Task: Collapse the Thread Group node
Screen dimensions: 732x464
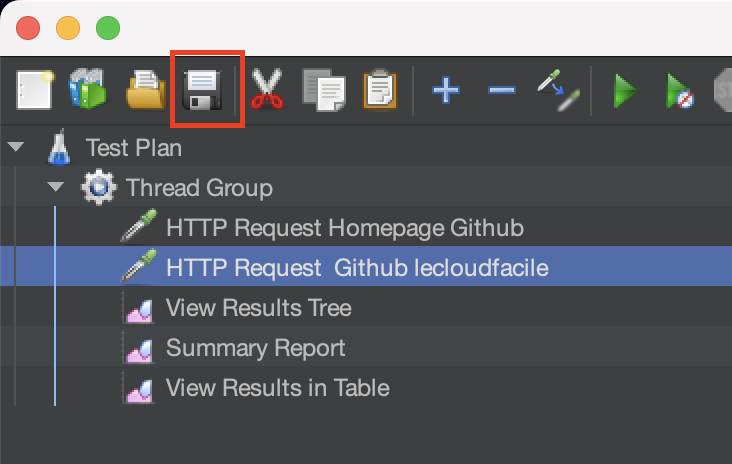Action: tap(56, 187)
